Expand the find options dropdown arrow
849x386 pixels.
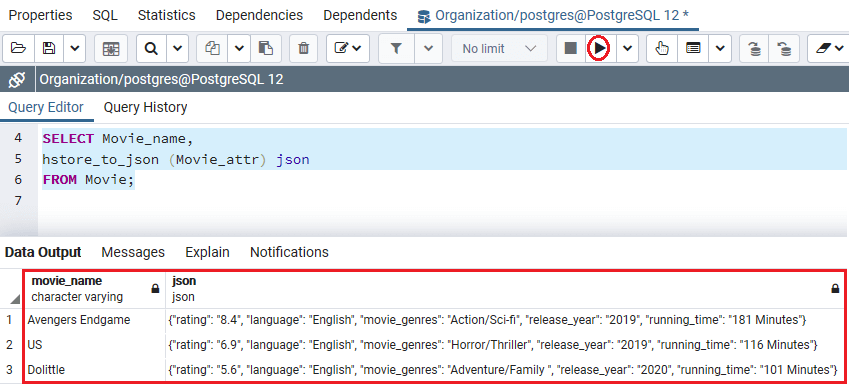coord(177,48)
